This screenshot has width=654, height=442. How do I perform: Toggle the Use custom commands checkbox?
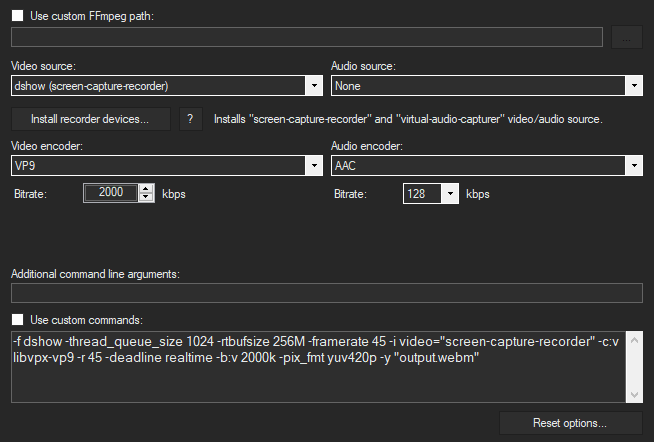(18, 319)
